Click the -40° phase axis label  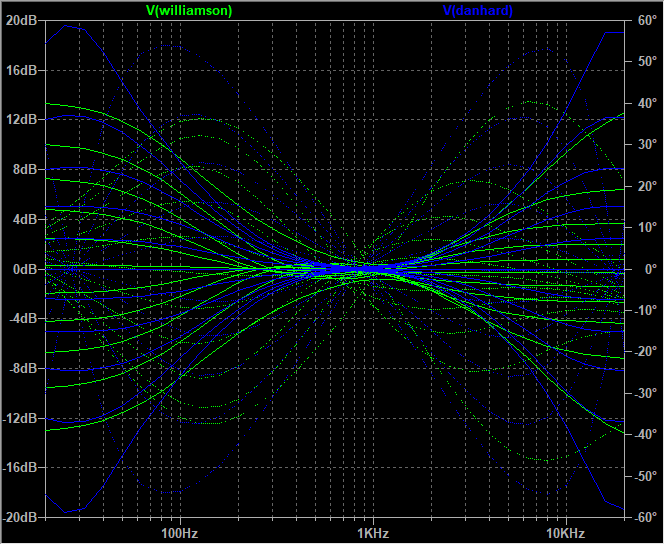(x=645, y=435)
